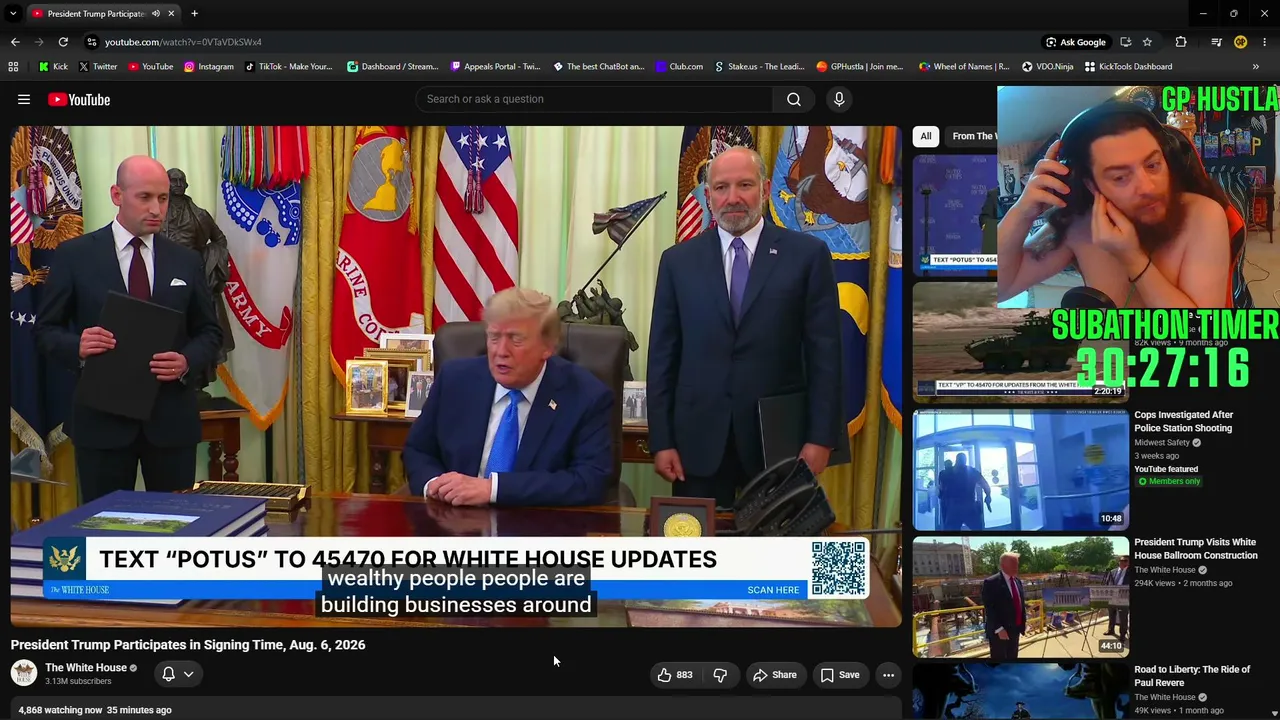Click the main video player

pyautogui.click(x=456, y=377)
